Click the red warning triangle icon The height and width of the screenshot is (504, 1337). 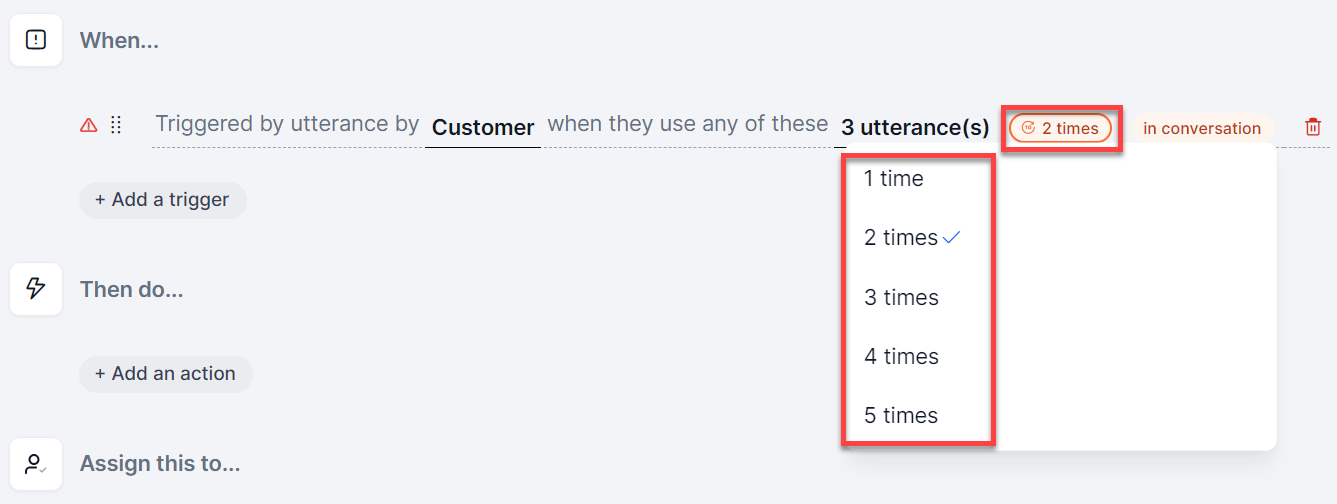pyautogui.click(x=88, y=125)
